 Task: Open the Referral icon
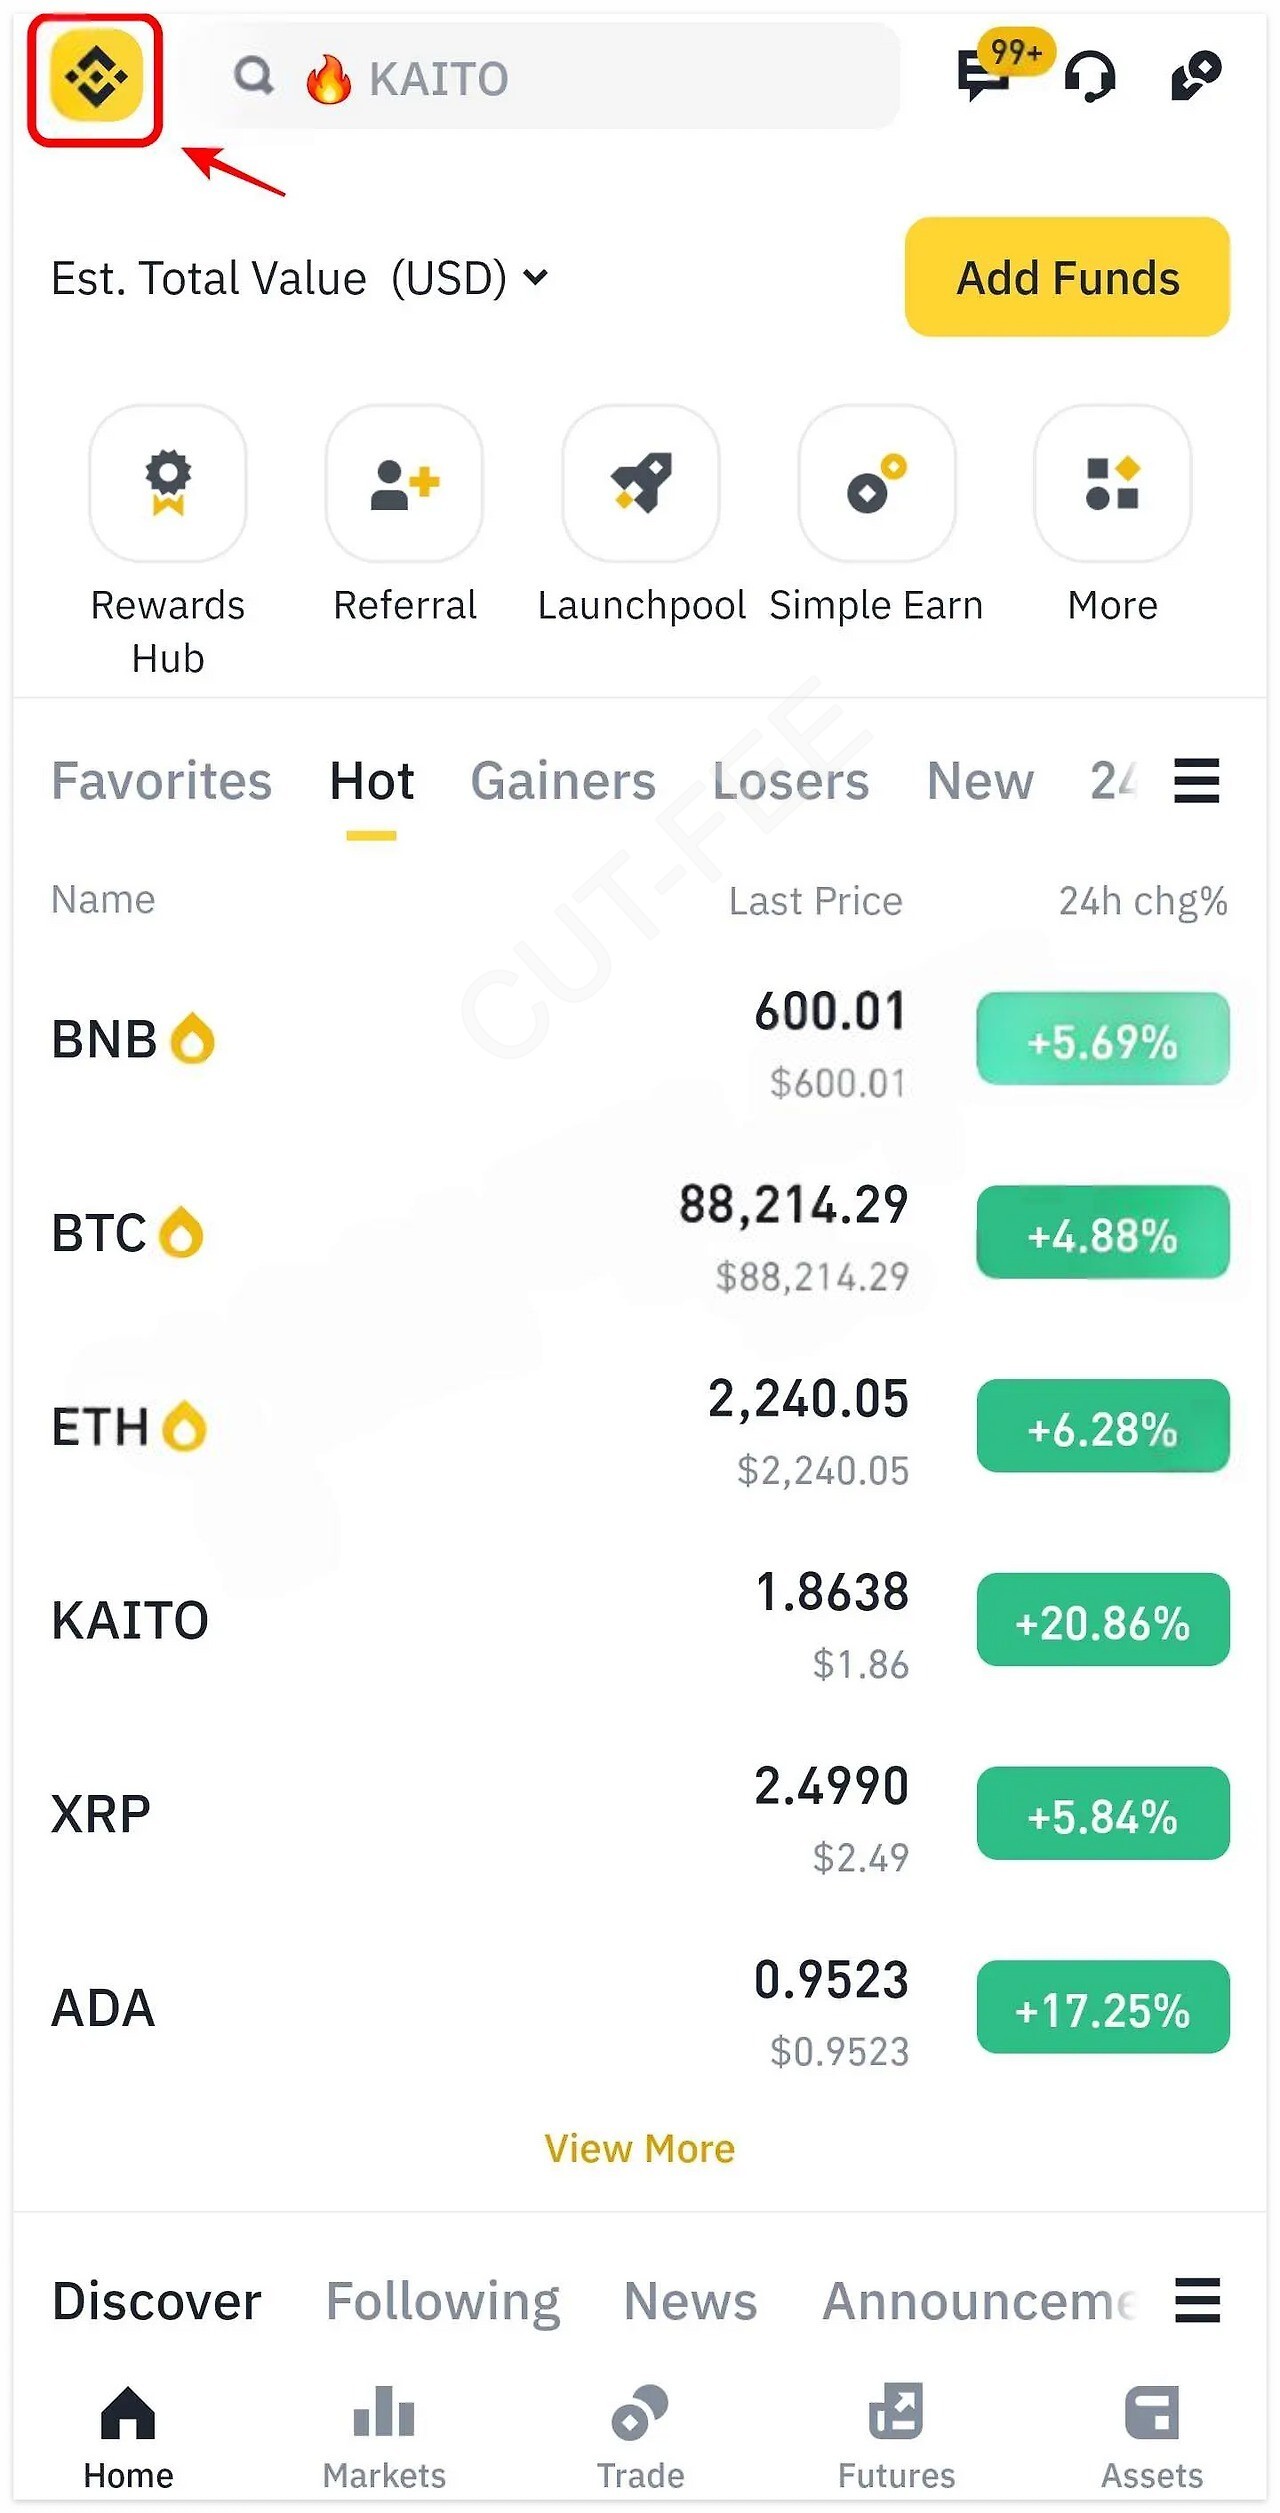click(x=404, y=484)
